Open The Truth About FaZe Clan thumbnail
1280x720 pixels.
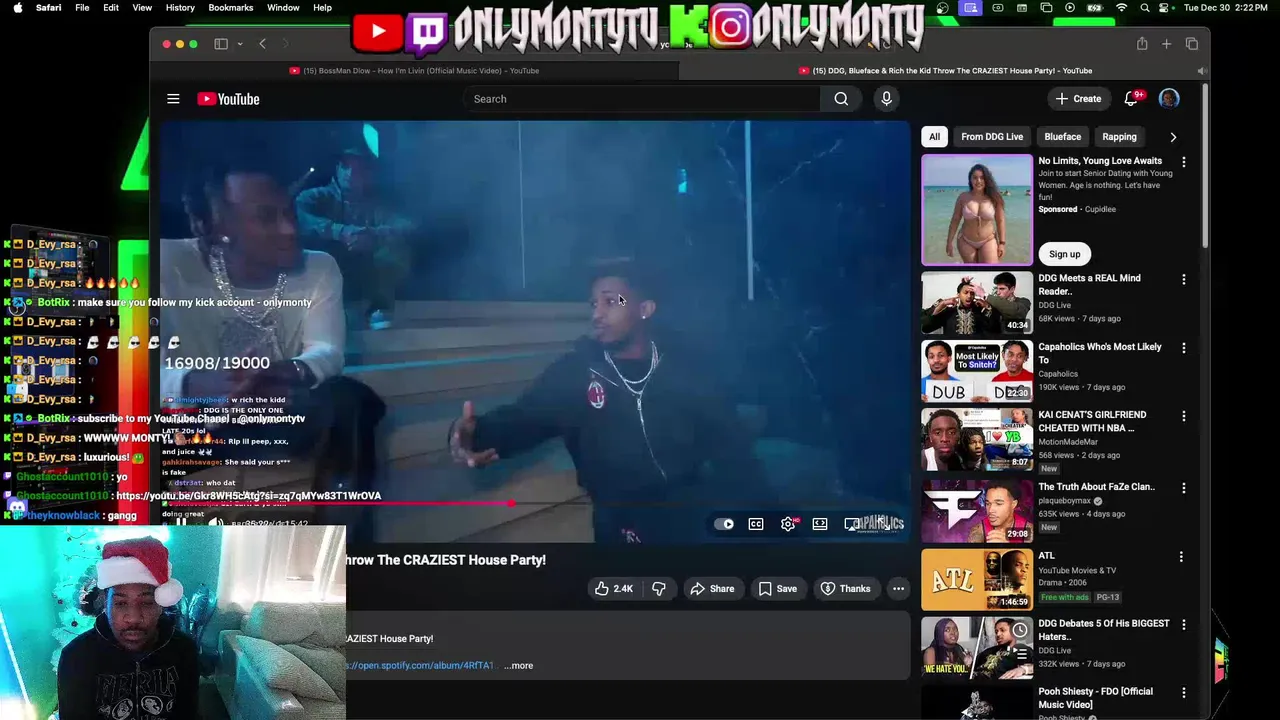977,511
